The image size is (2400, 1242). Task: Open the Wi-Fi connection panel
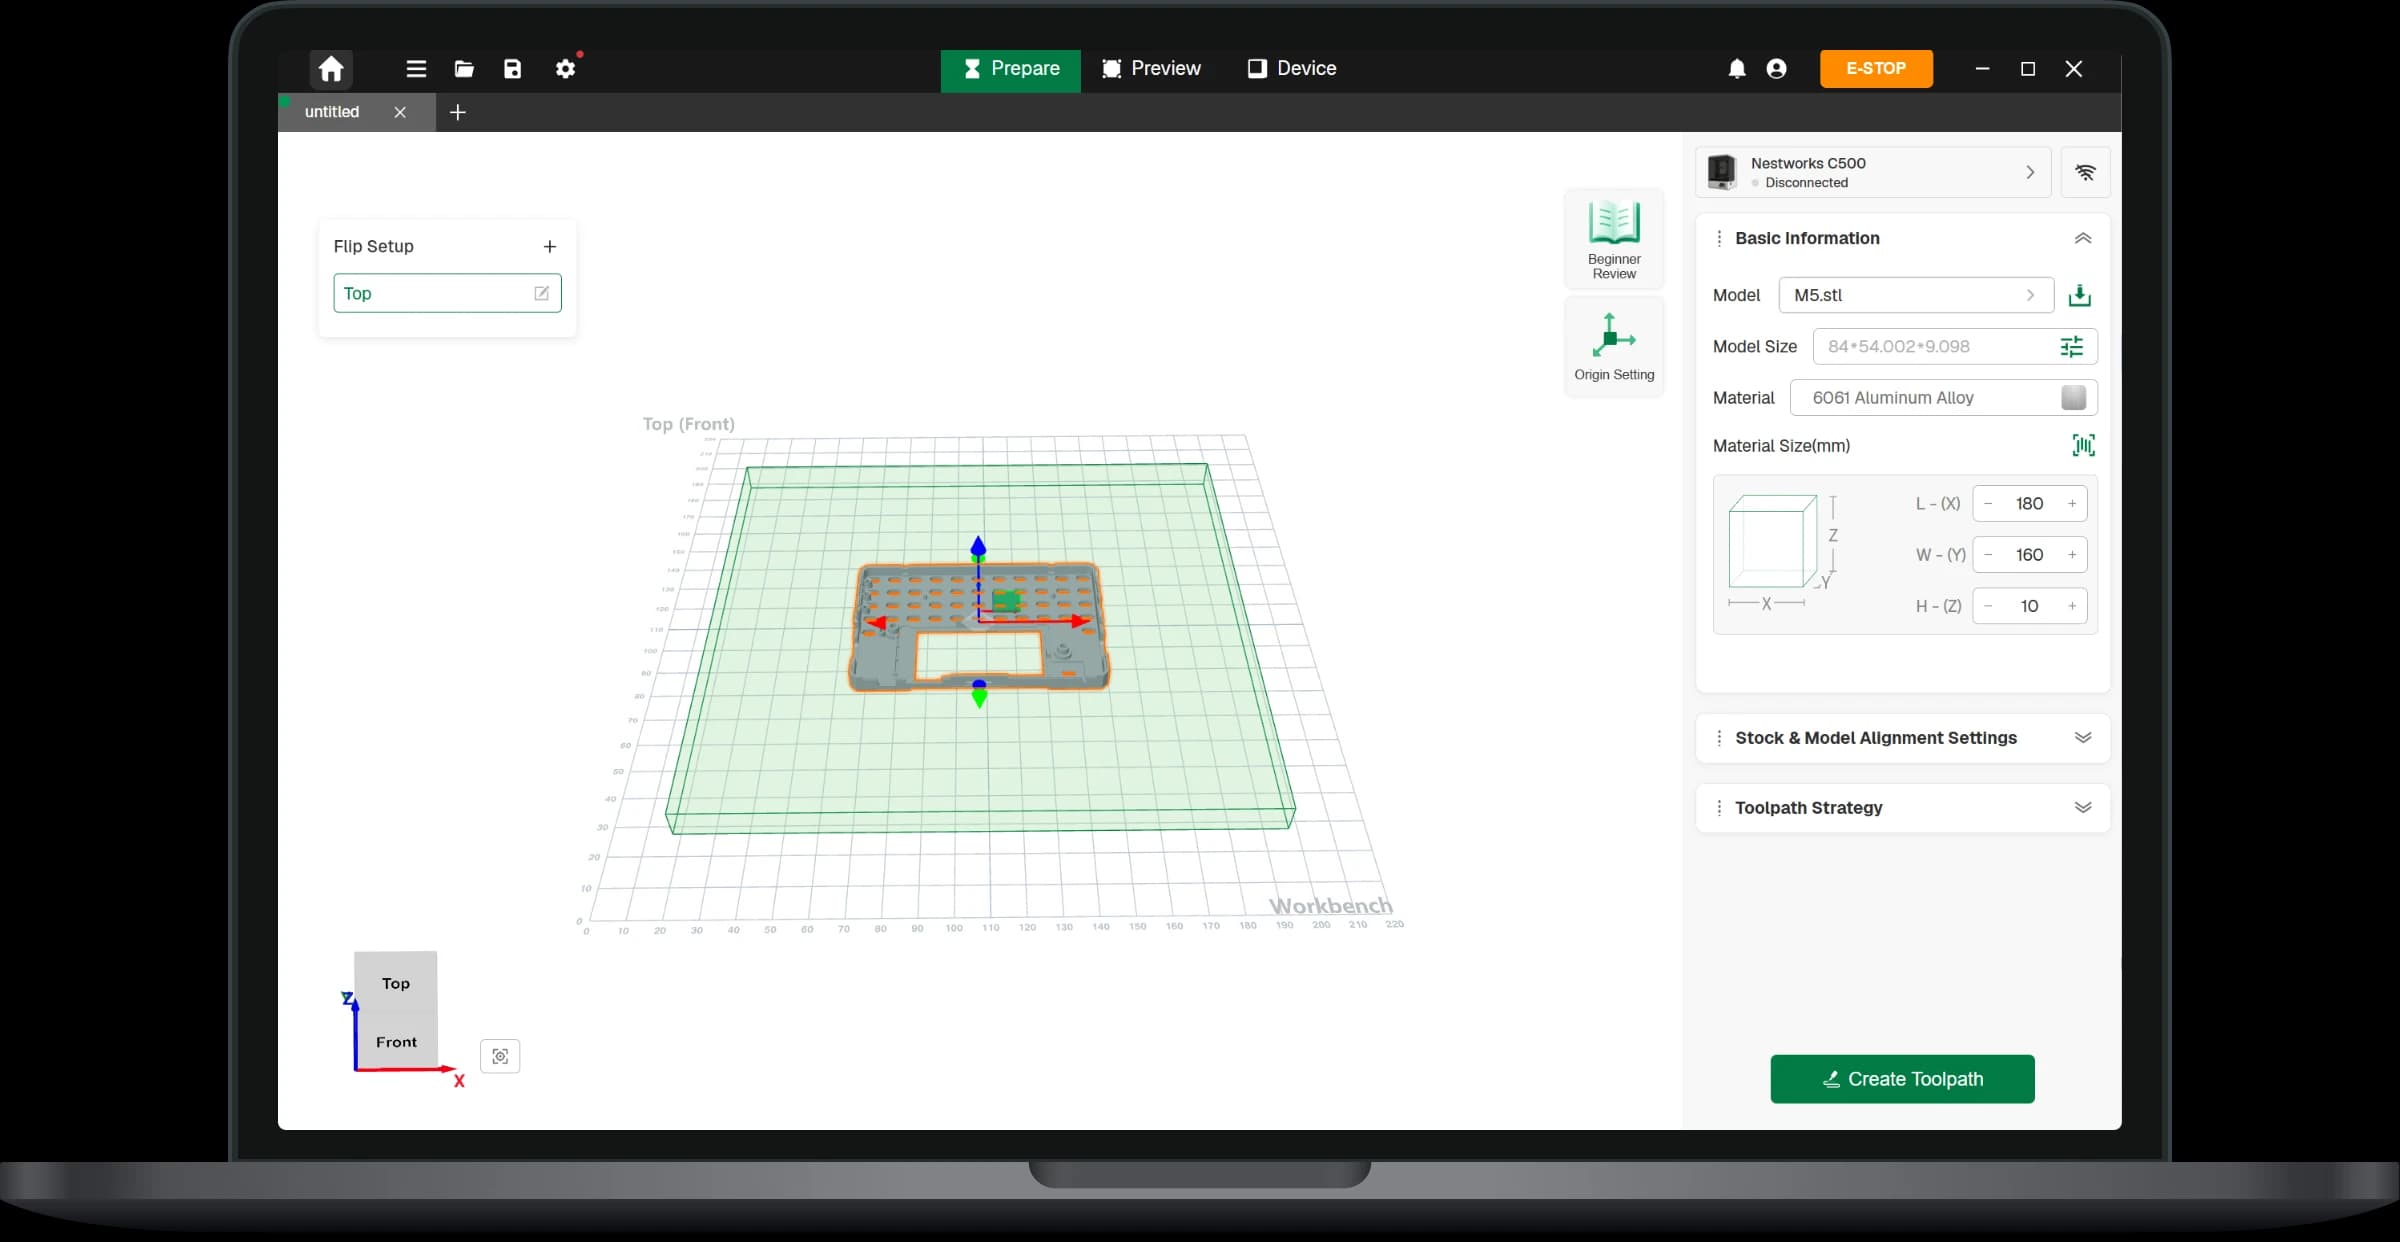(2085, 172)
